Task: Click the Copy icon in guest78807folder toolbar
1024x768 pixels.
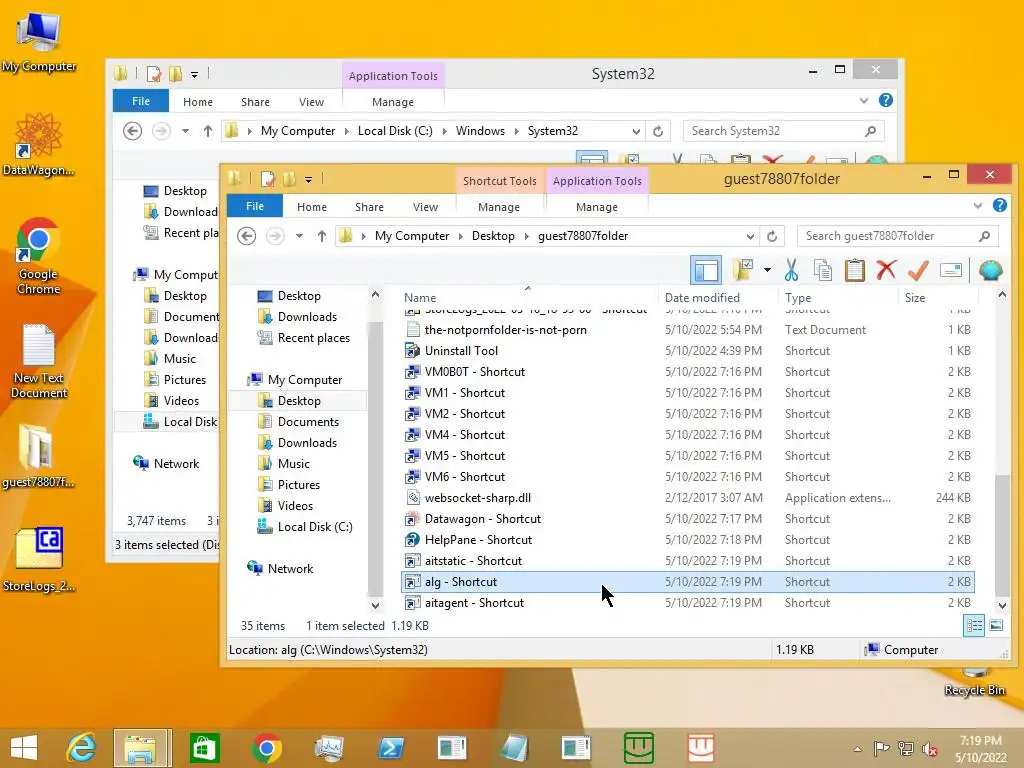Action: pos(823,270)
